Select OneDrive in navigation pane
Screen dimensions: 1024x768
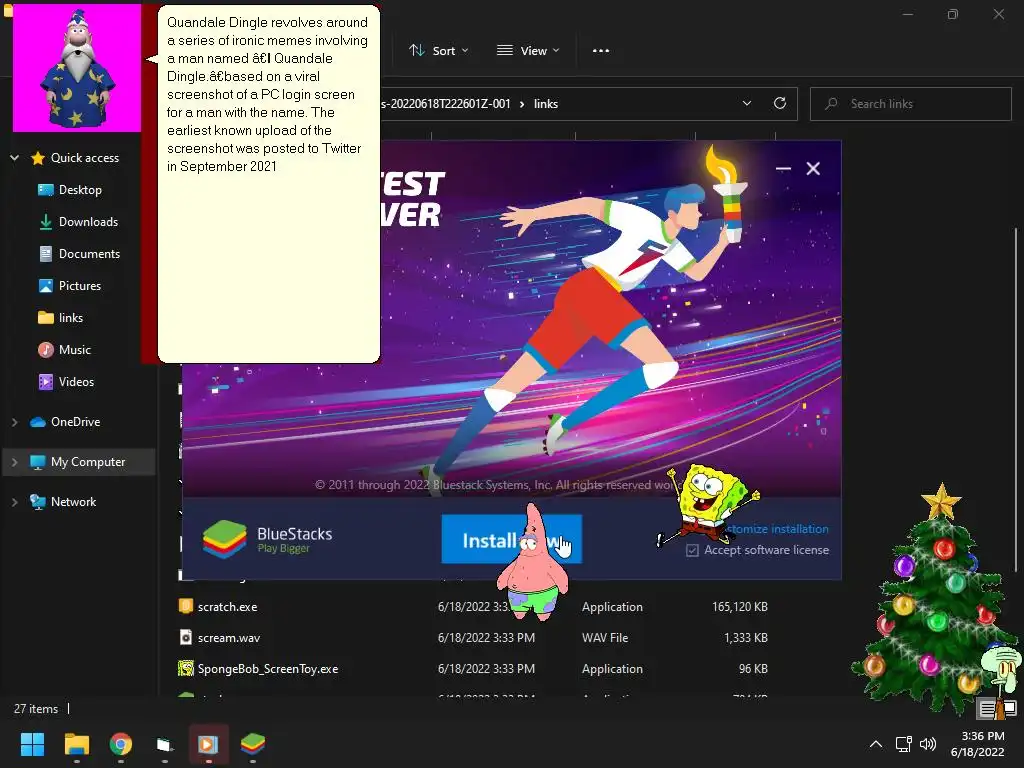(x=75, y=422)
